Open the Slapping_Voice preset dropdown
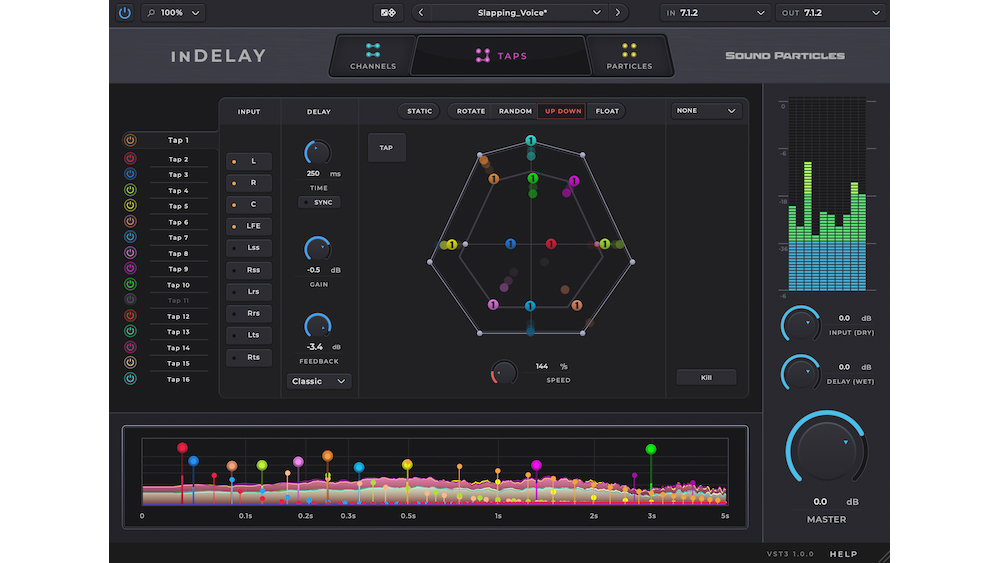Viewport: 1000px width, 563px height. pyautogui.click(x=520, y=13)
